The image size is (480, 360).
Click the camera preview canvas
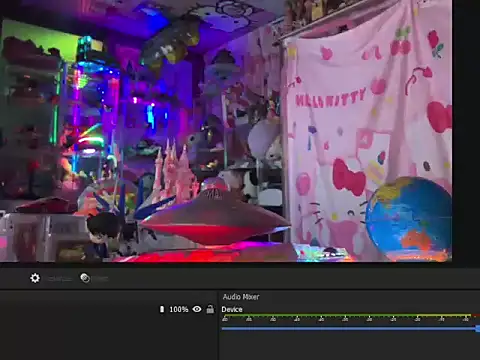pos(226,131)
